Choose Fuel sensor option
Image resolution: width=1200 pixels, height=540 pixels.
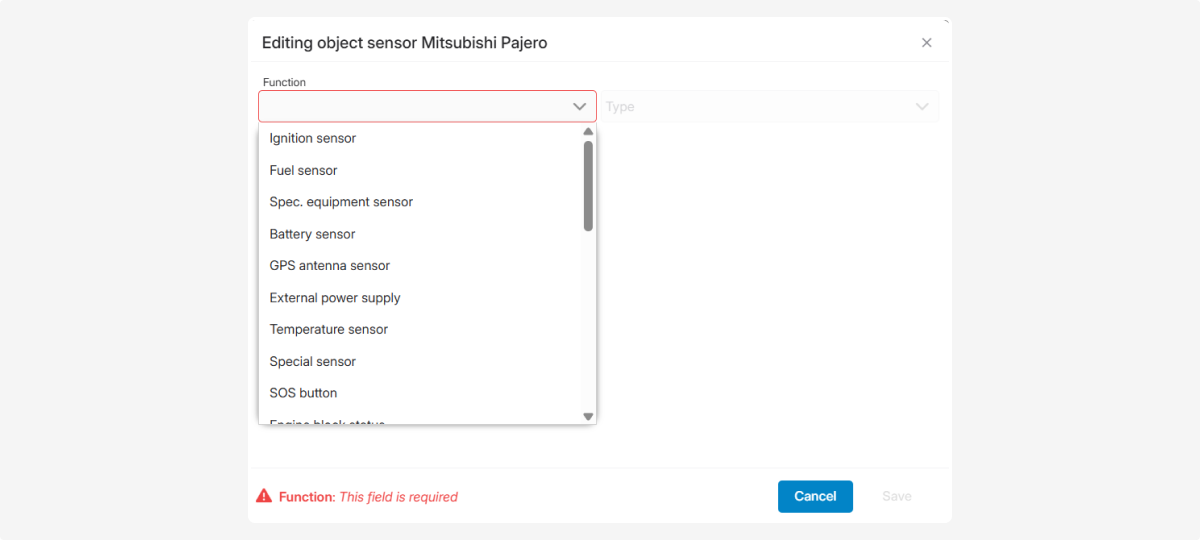[304, 170]
